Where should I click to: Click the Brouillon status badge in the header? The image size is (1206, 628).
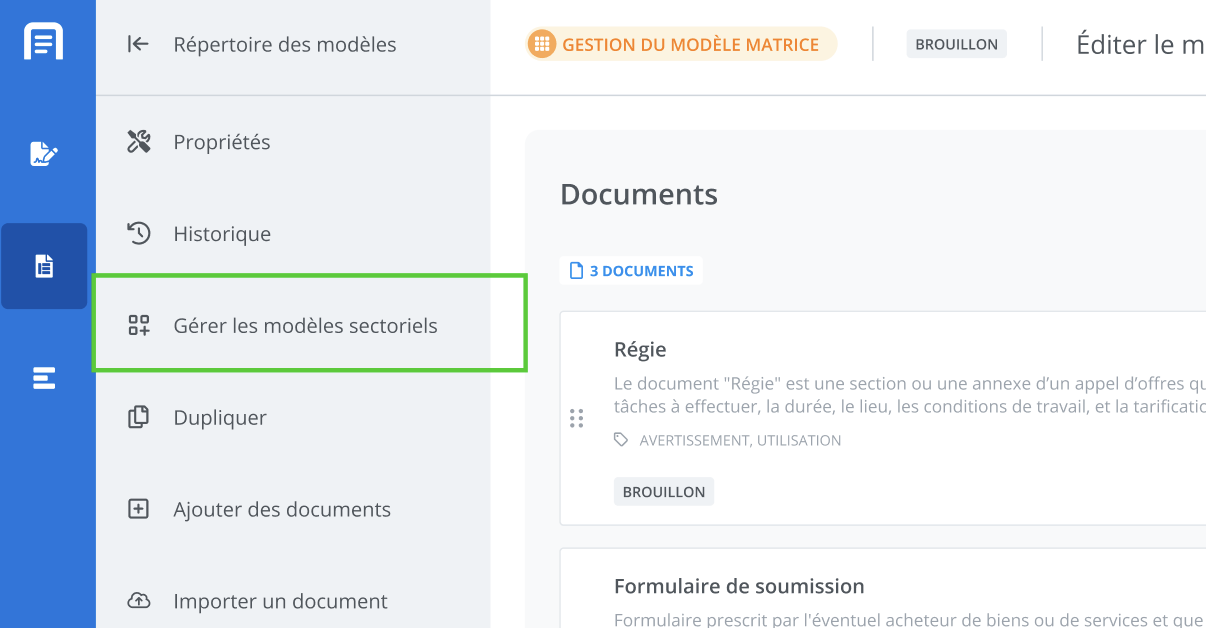(x=956, y=45)
